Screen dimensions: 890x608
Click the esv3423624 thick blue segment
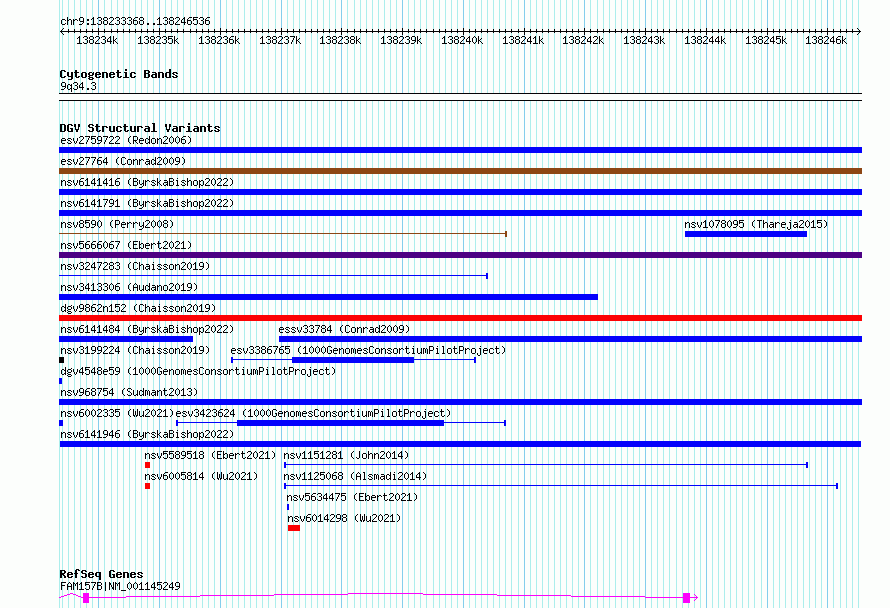coord(340,423)
